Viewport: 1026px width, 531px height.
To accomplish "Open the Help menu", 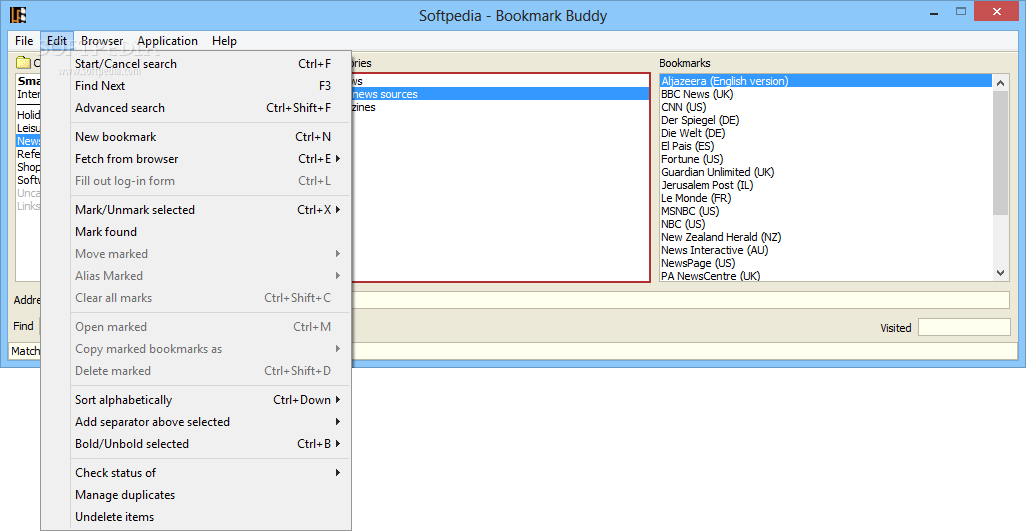I will pyautogui.click(x=224, y=41).
